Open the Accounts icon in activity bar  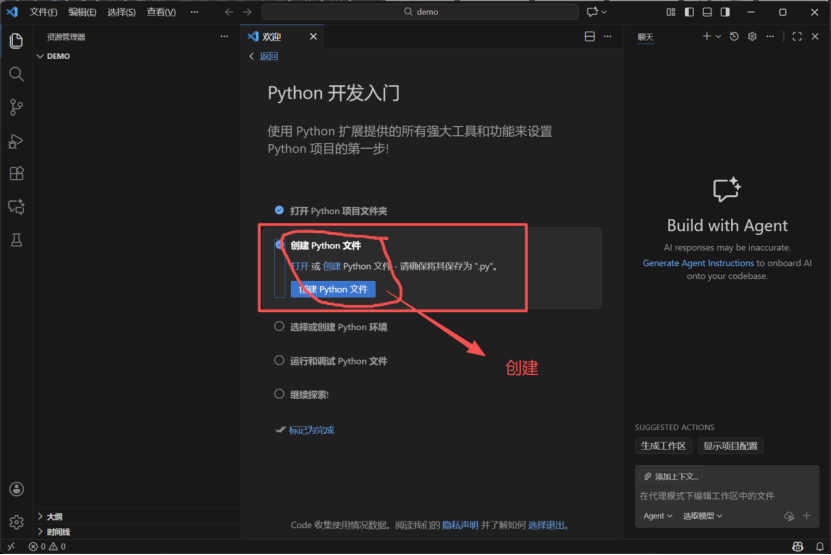(x=16, y=489)
